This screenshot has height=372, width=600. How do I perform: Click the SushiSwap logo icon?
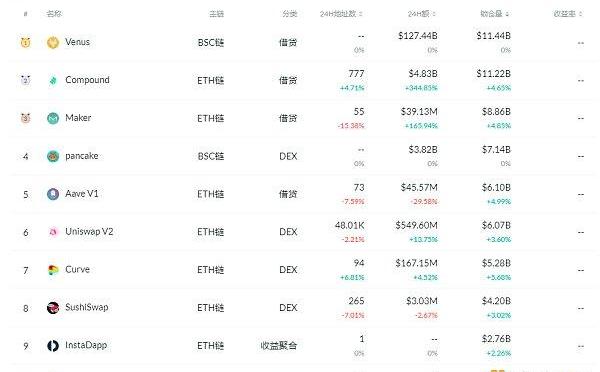coord(53,308)
